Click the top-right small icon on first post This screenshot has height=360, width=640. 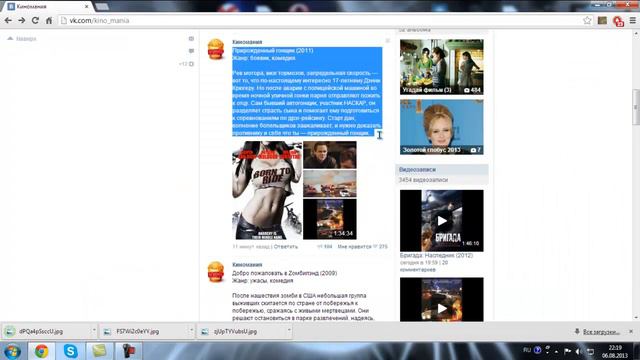(x=387, y=40)
